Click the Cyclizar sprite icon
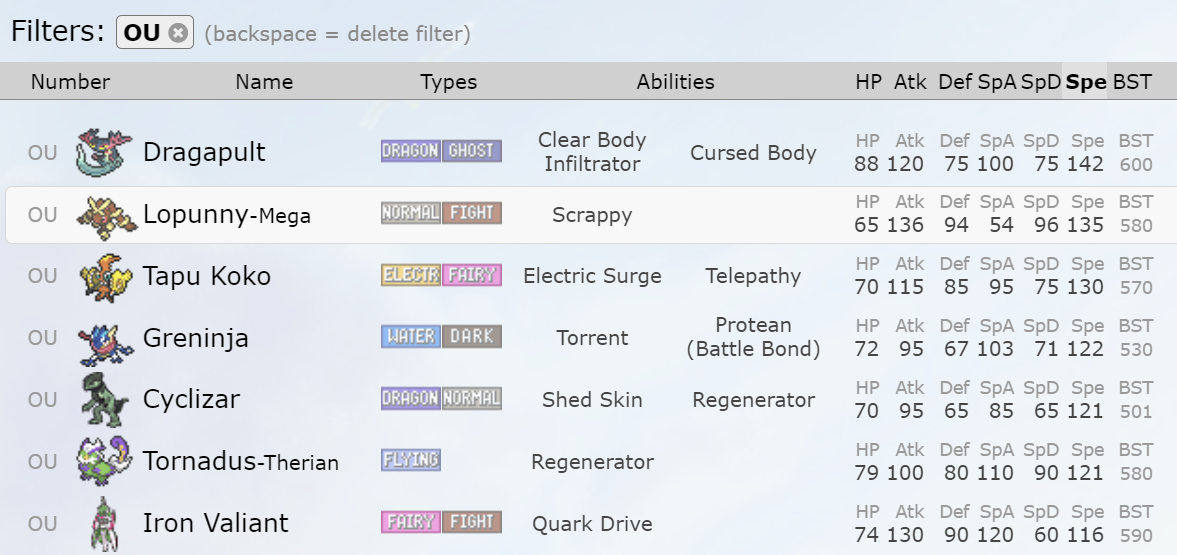1177x555 pixels. [104, 400]
